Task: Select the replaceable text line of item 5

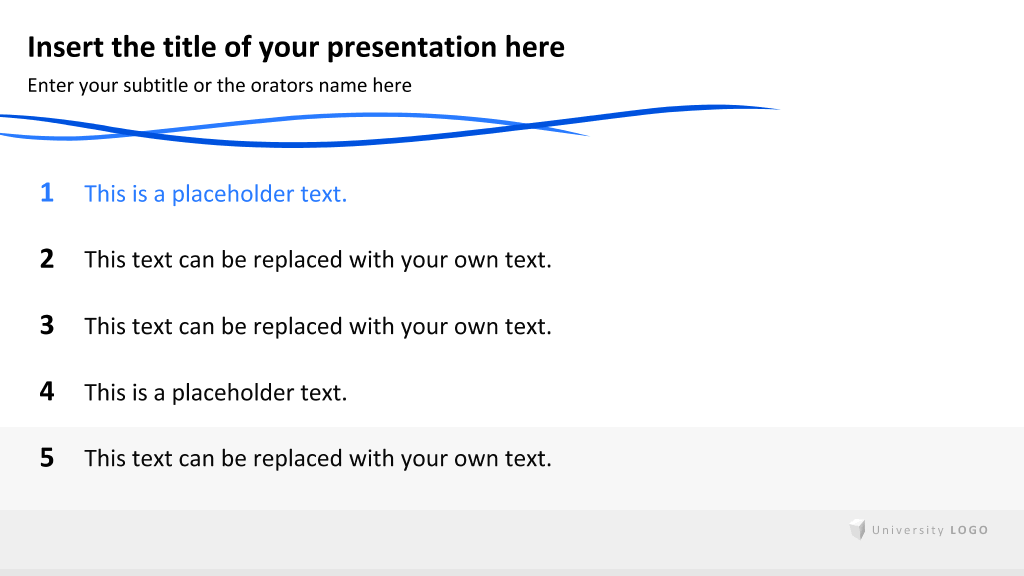Action: click(x=318, y=458)
